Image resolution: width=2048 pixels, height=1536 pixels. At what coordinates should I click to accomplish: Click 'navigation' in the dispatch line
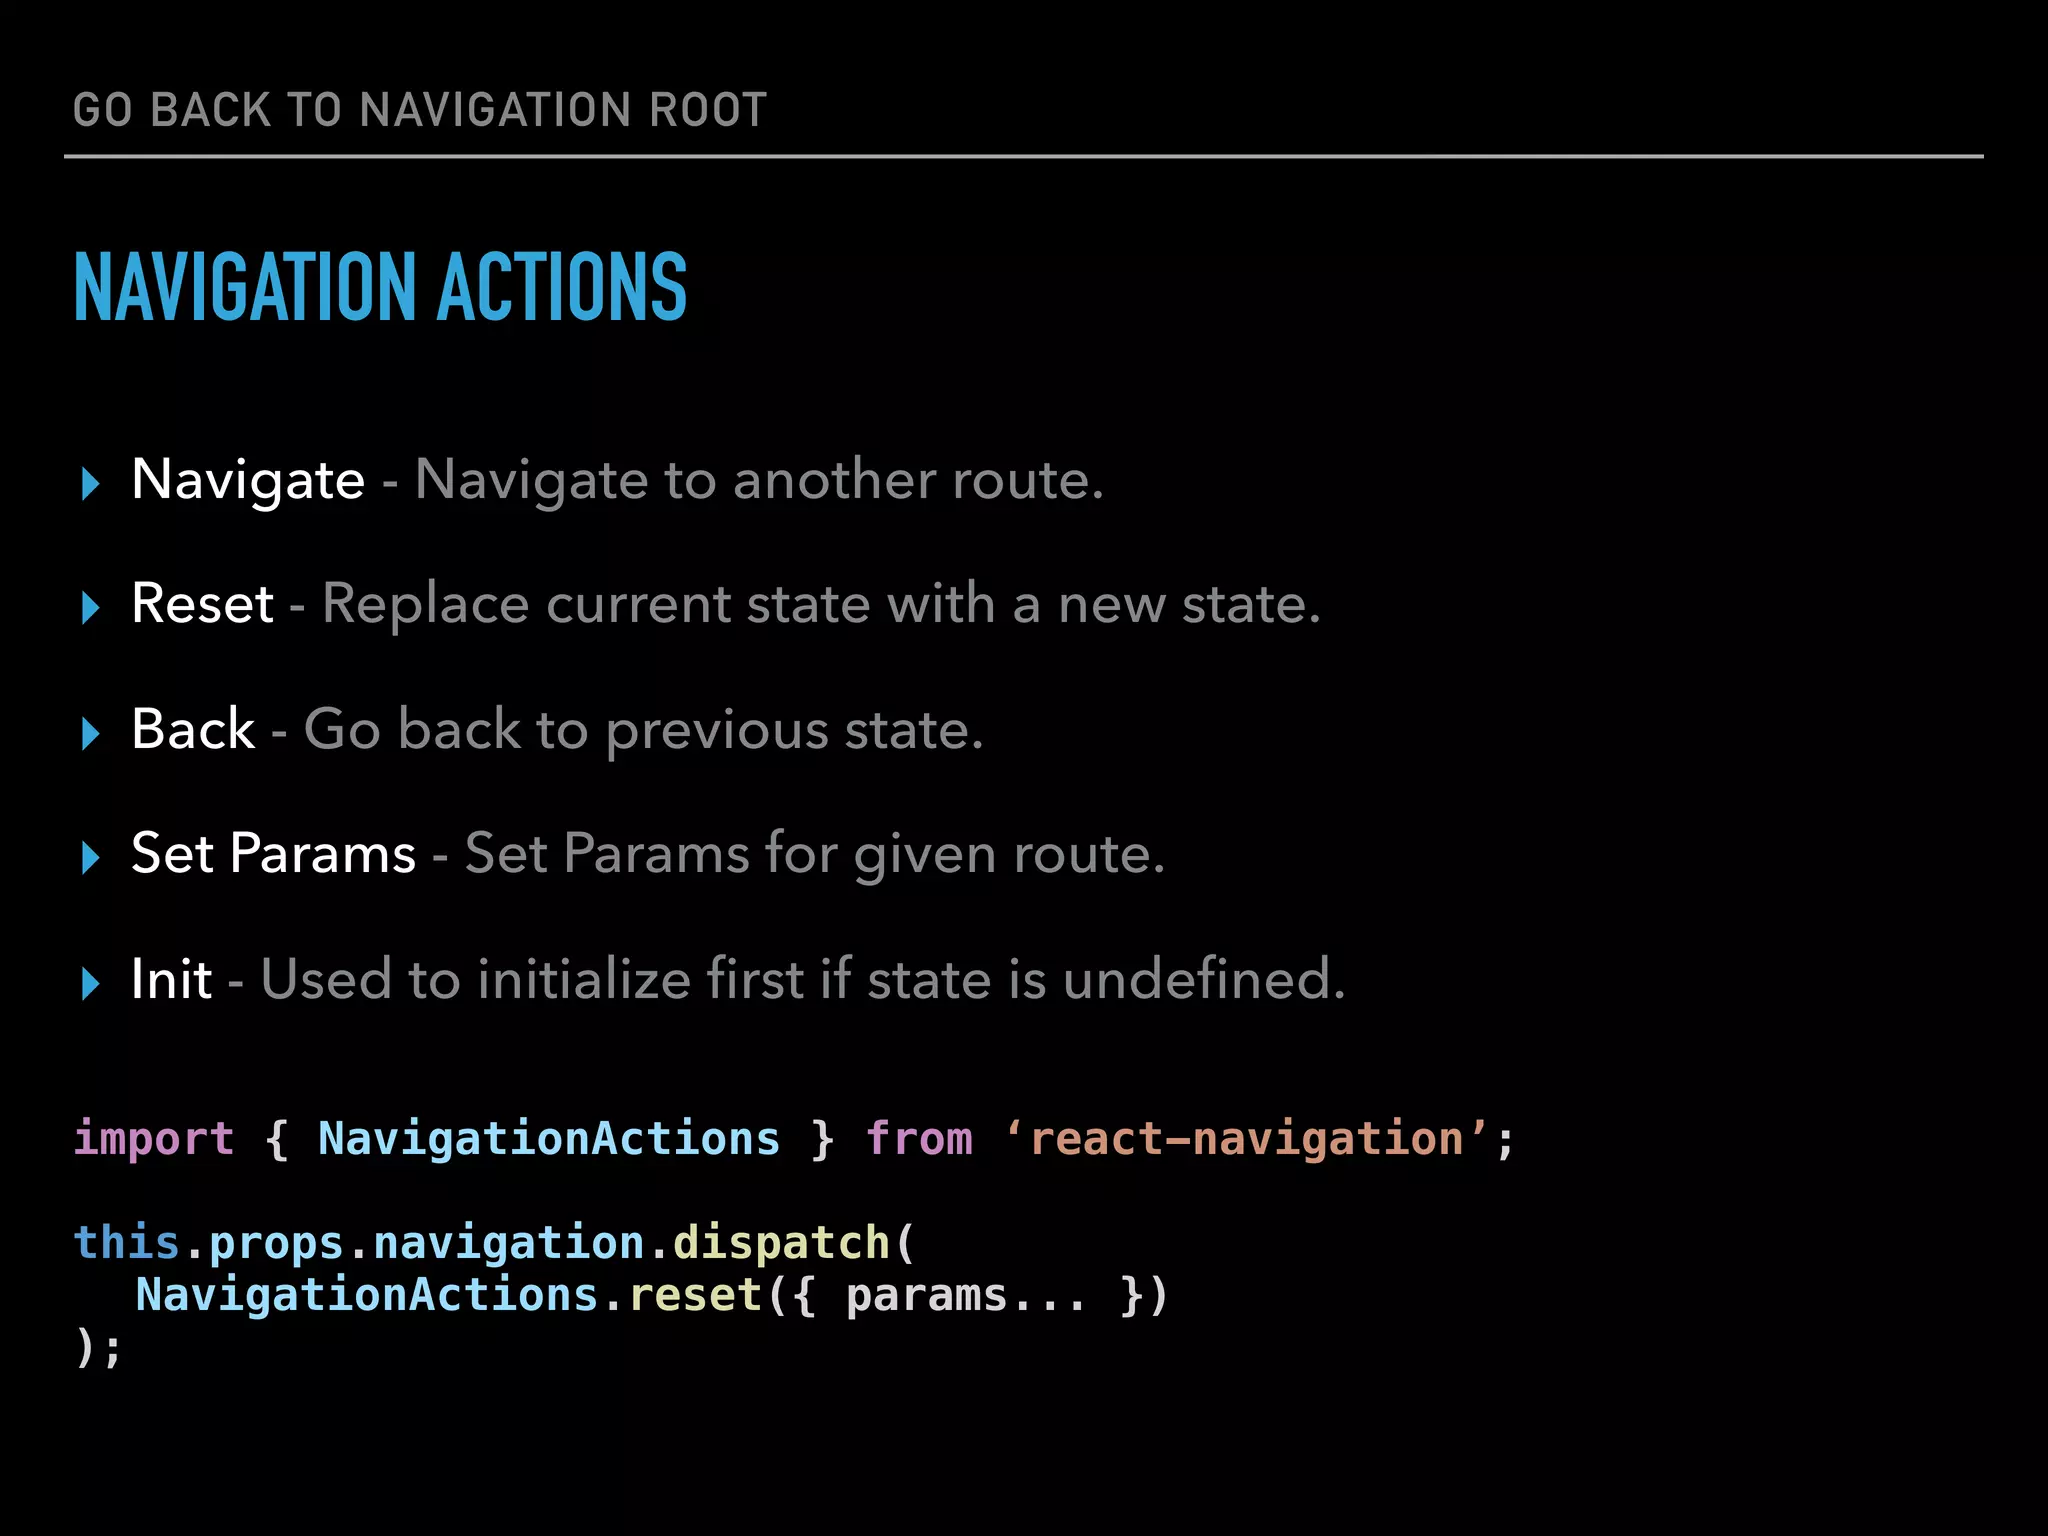click(509, 1245)
